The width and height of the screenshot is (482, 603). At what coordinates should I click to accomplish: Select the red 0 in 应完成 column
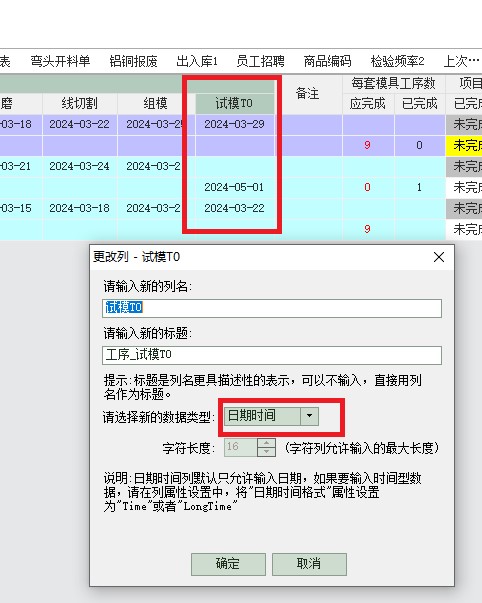coord(368,187)
